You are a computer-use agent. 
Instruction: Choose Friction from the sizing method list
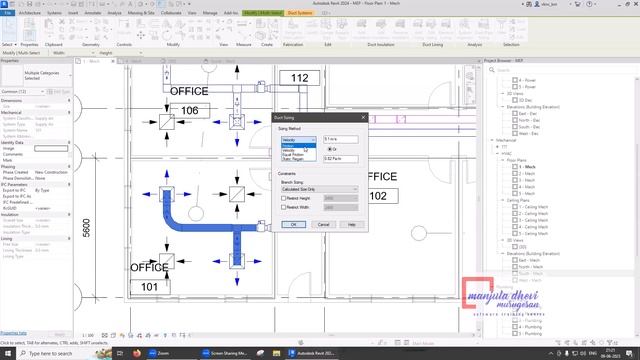(x=298, y=146)
